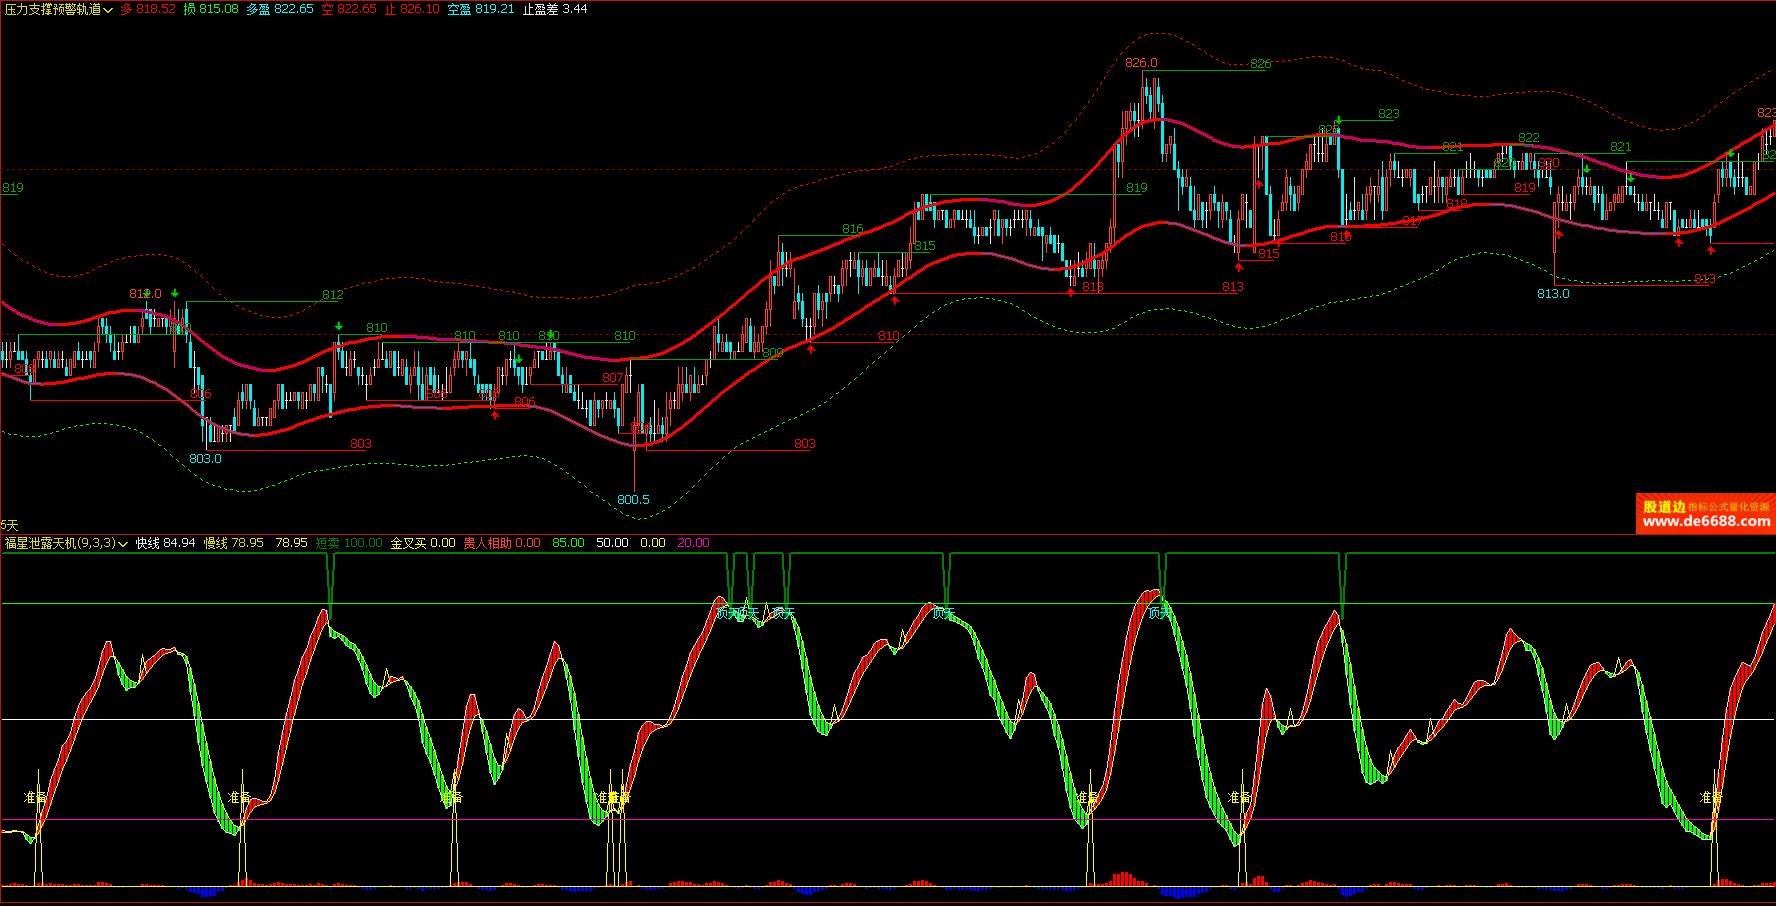Click the 快线 84.94 indicator value
1776x906 pixels.
tap(166, 543)
